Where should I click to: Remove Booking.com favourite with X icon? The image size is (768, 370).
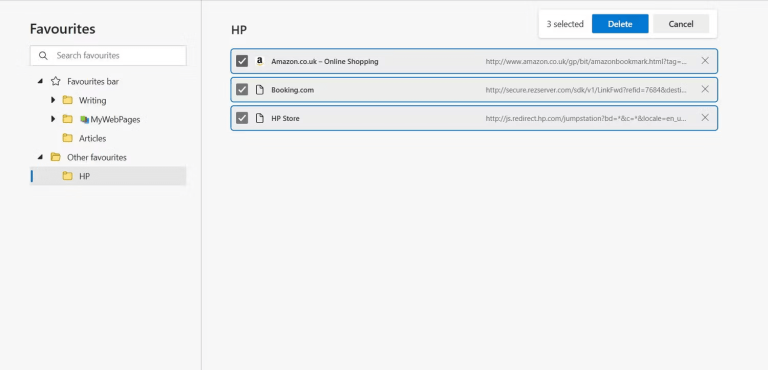705,89
